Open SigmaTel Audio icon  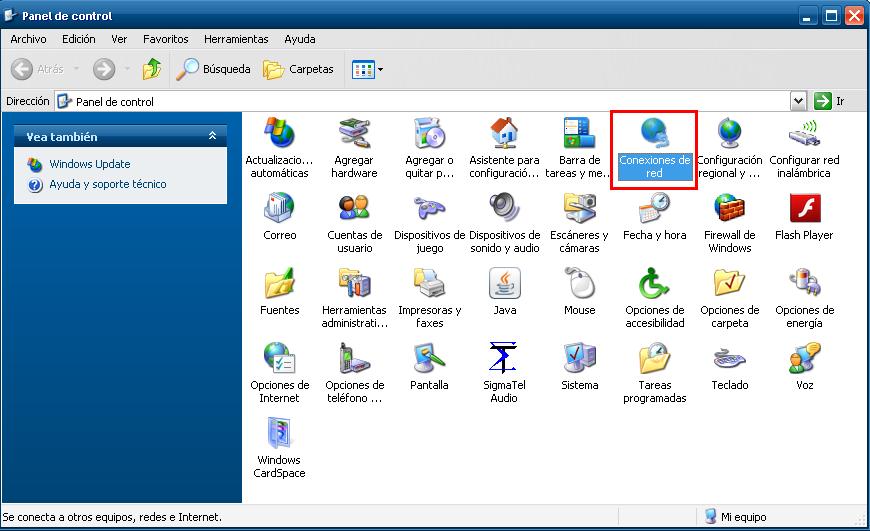pos(504,358)
